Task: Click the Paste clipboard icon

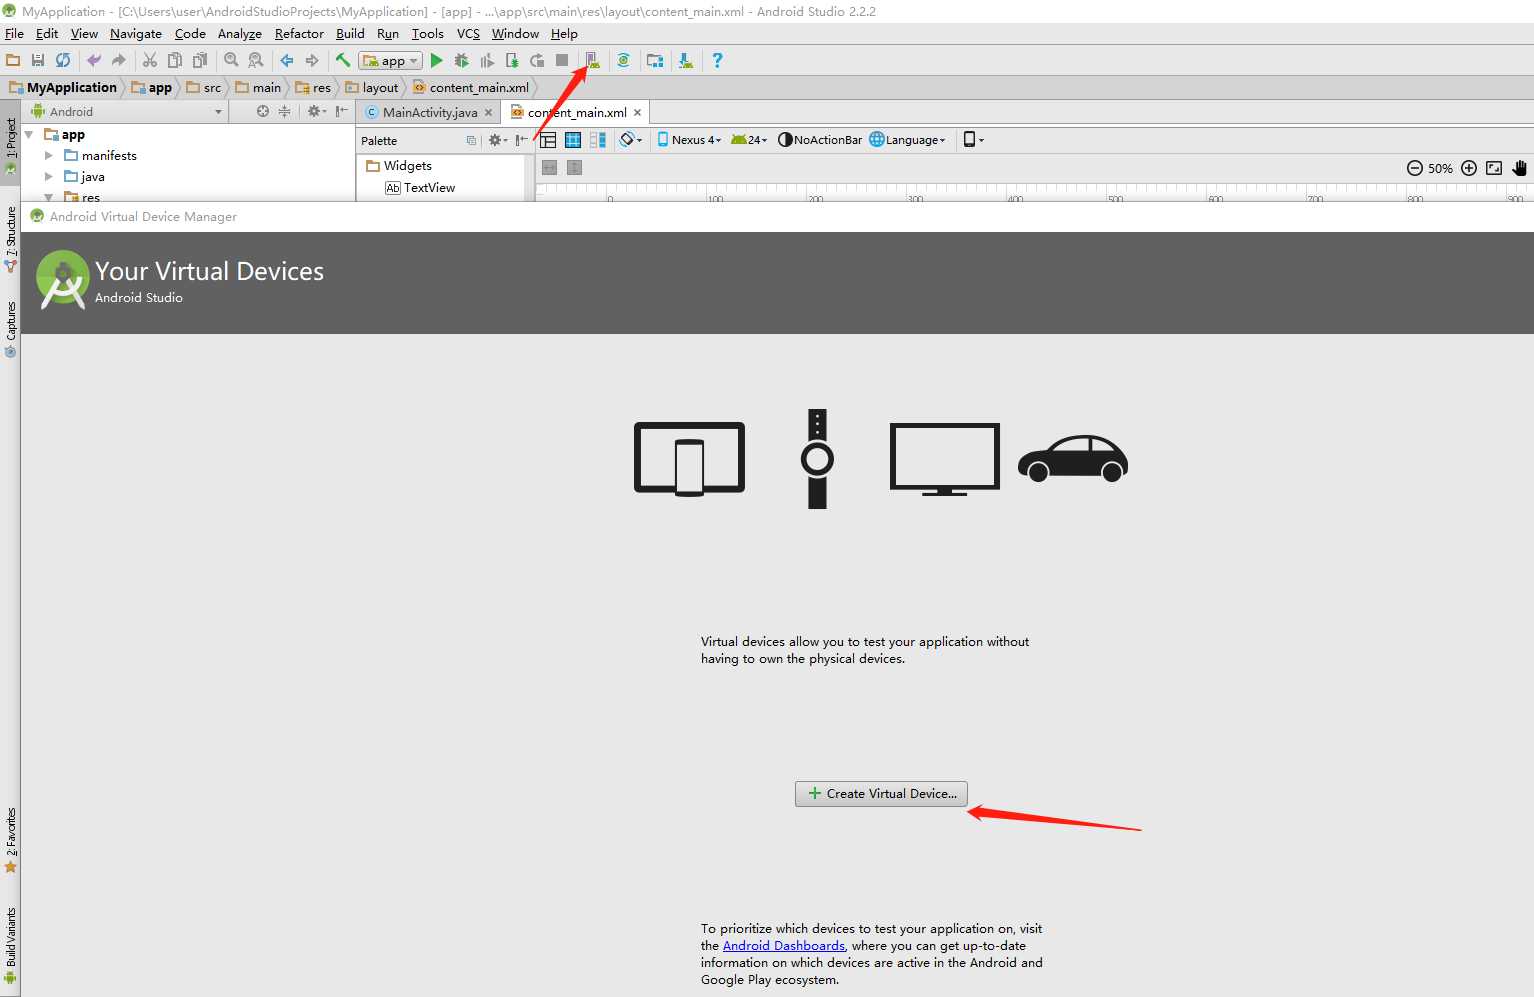Action: pos(200,60)
